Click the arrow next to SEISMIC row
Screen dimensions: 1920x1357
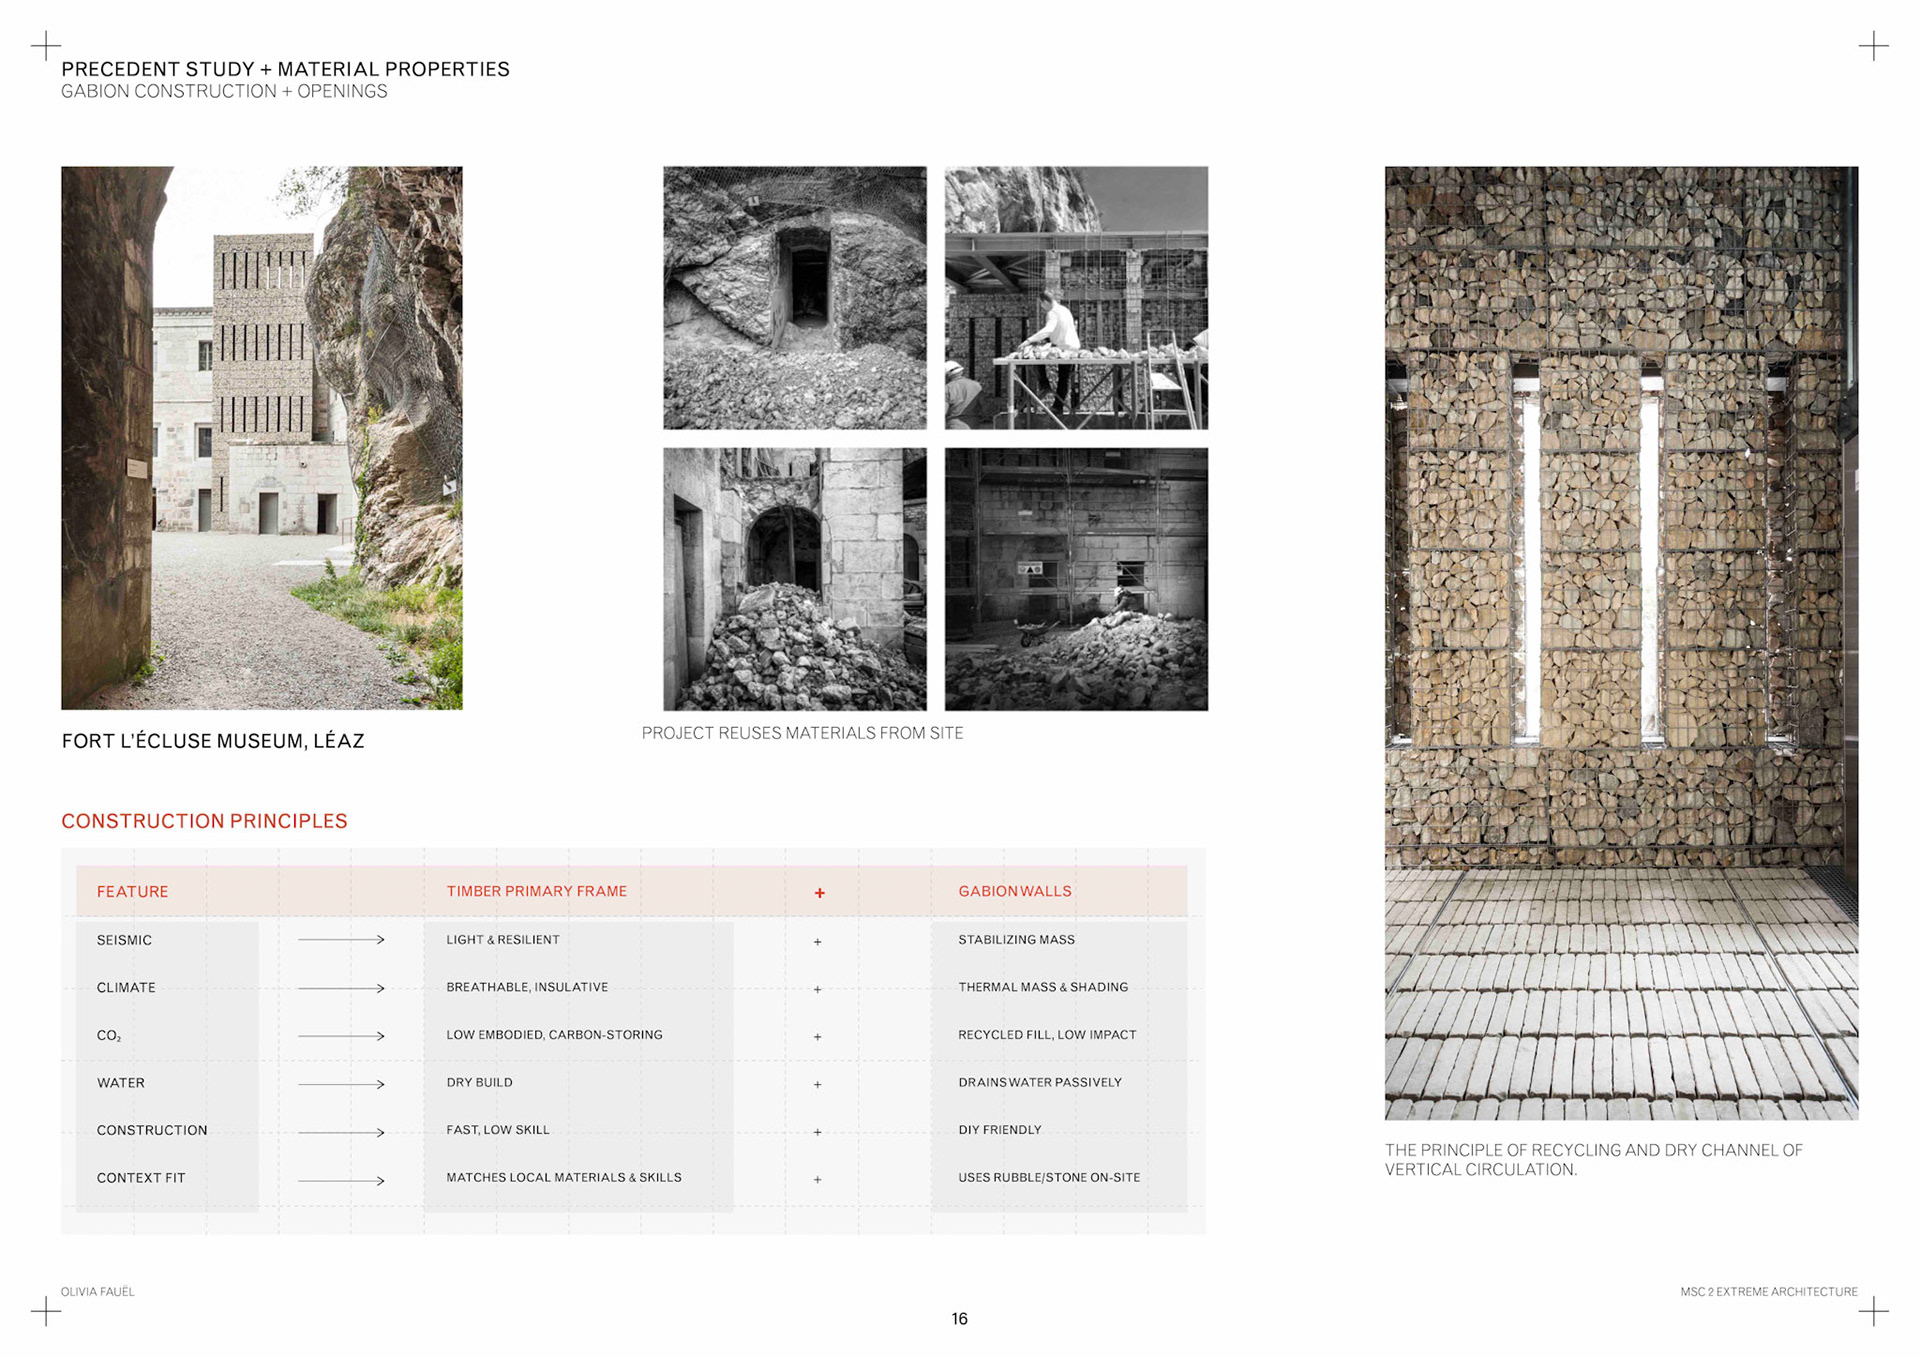click(x=341, y=940)
